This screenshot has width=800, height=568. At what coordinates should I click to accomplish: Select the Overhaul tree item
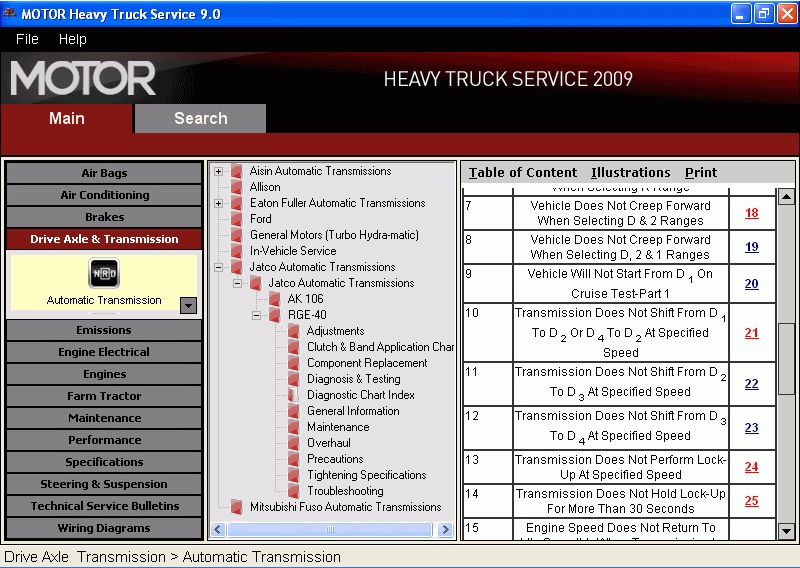click(x=329, y=443)
